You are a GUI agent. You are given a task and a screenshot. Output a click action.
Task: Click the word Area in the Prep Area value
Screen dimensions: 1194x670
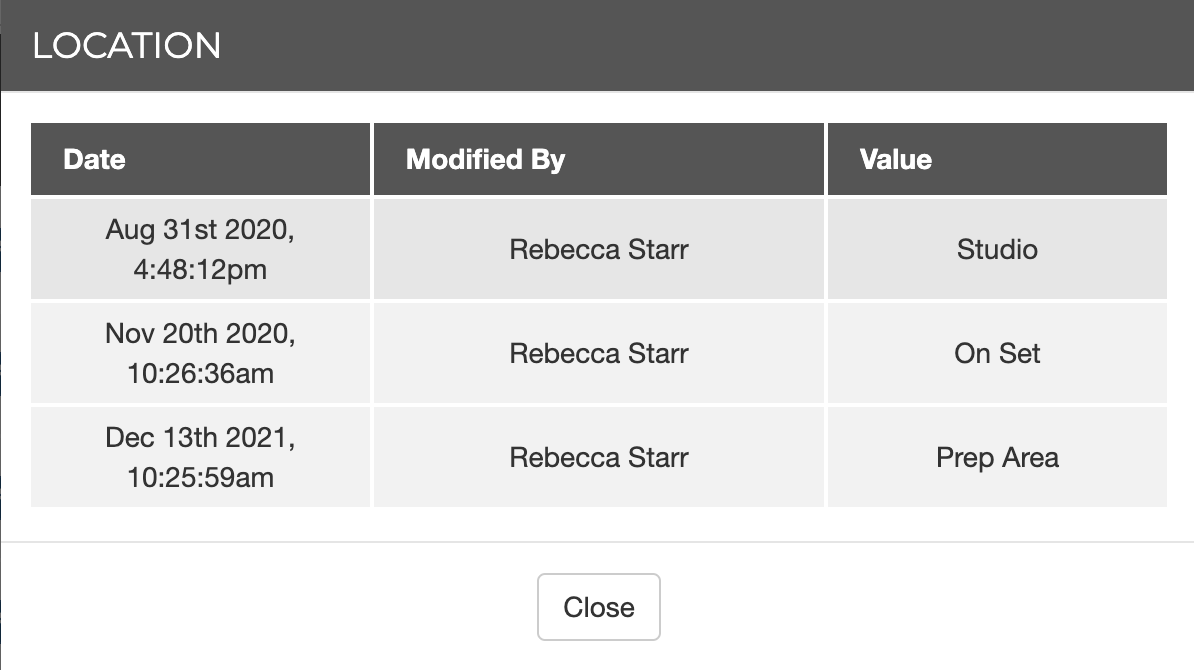pos(1029,457)
